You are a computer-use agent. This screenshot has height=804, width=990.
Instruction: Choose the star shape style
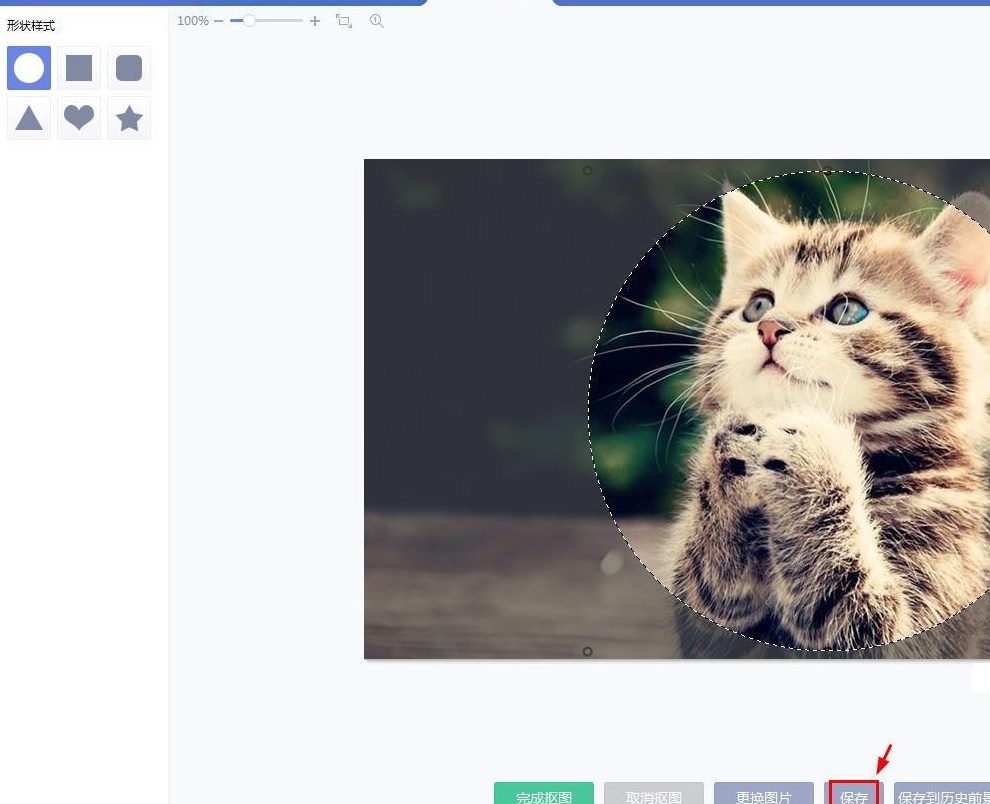tap(129, 118)
